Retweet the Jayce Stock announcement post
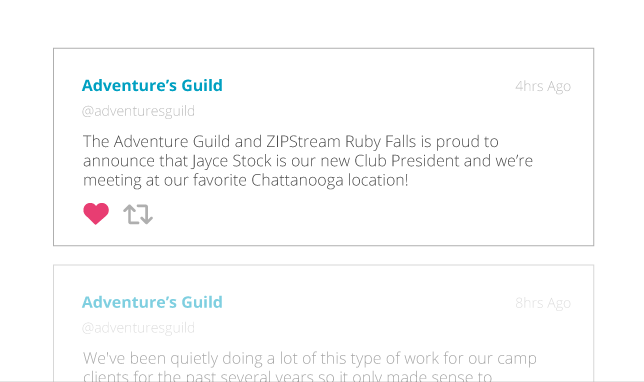The height and width of the screenshot is (382, 644). click(x=138, y=214)
